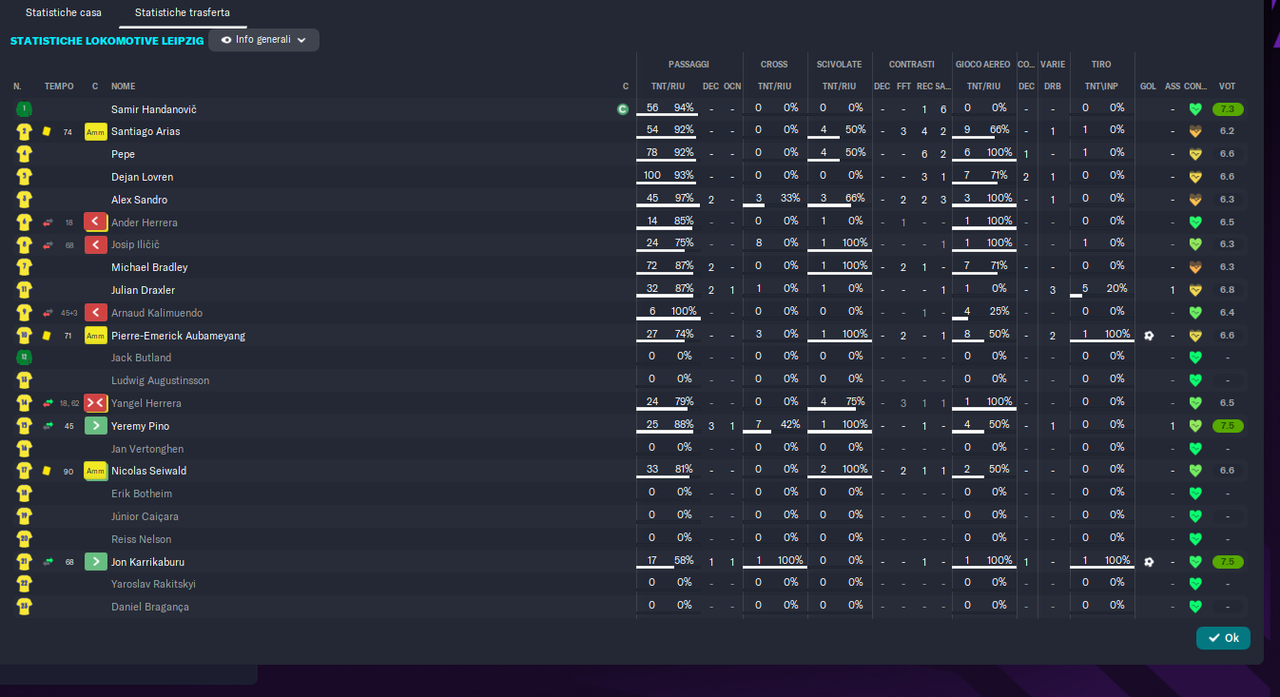Click Nicolas Seiwald's yellow card icon
This screenshot has height=697, width=1280.
(46, 470)
